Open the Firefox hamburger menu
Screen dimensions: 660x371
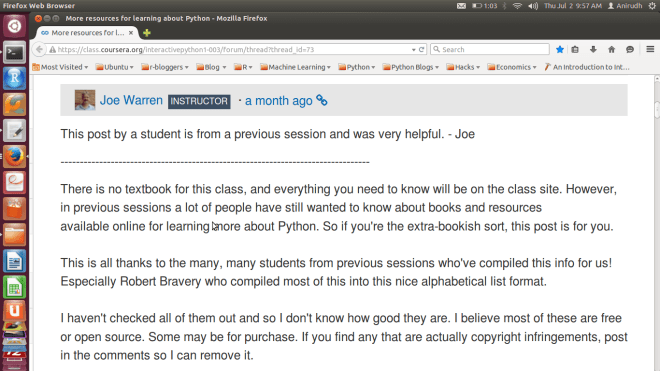(650, 49)
